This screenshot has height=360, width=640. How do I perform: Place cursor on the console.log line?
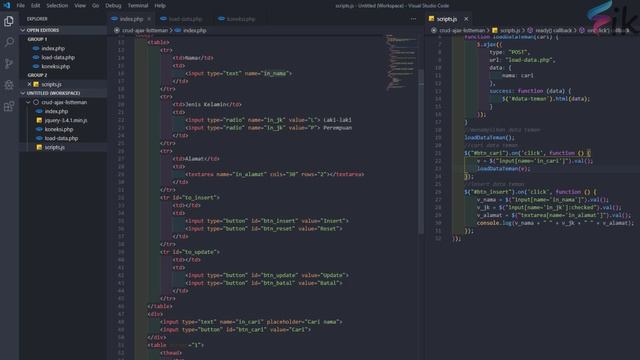coord(556,223)
